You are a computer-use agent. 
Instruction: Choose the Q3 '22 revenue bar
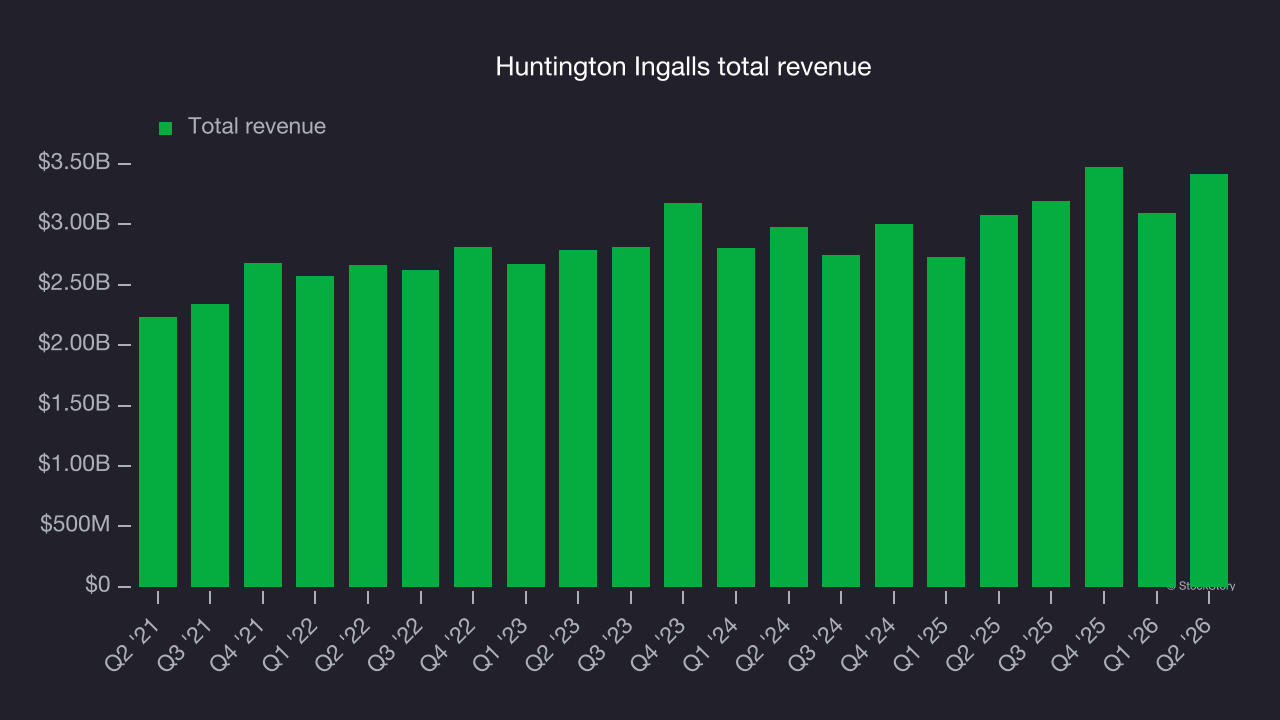click(x=420, y=428)
